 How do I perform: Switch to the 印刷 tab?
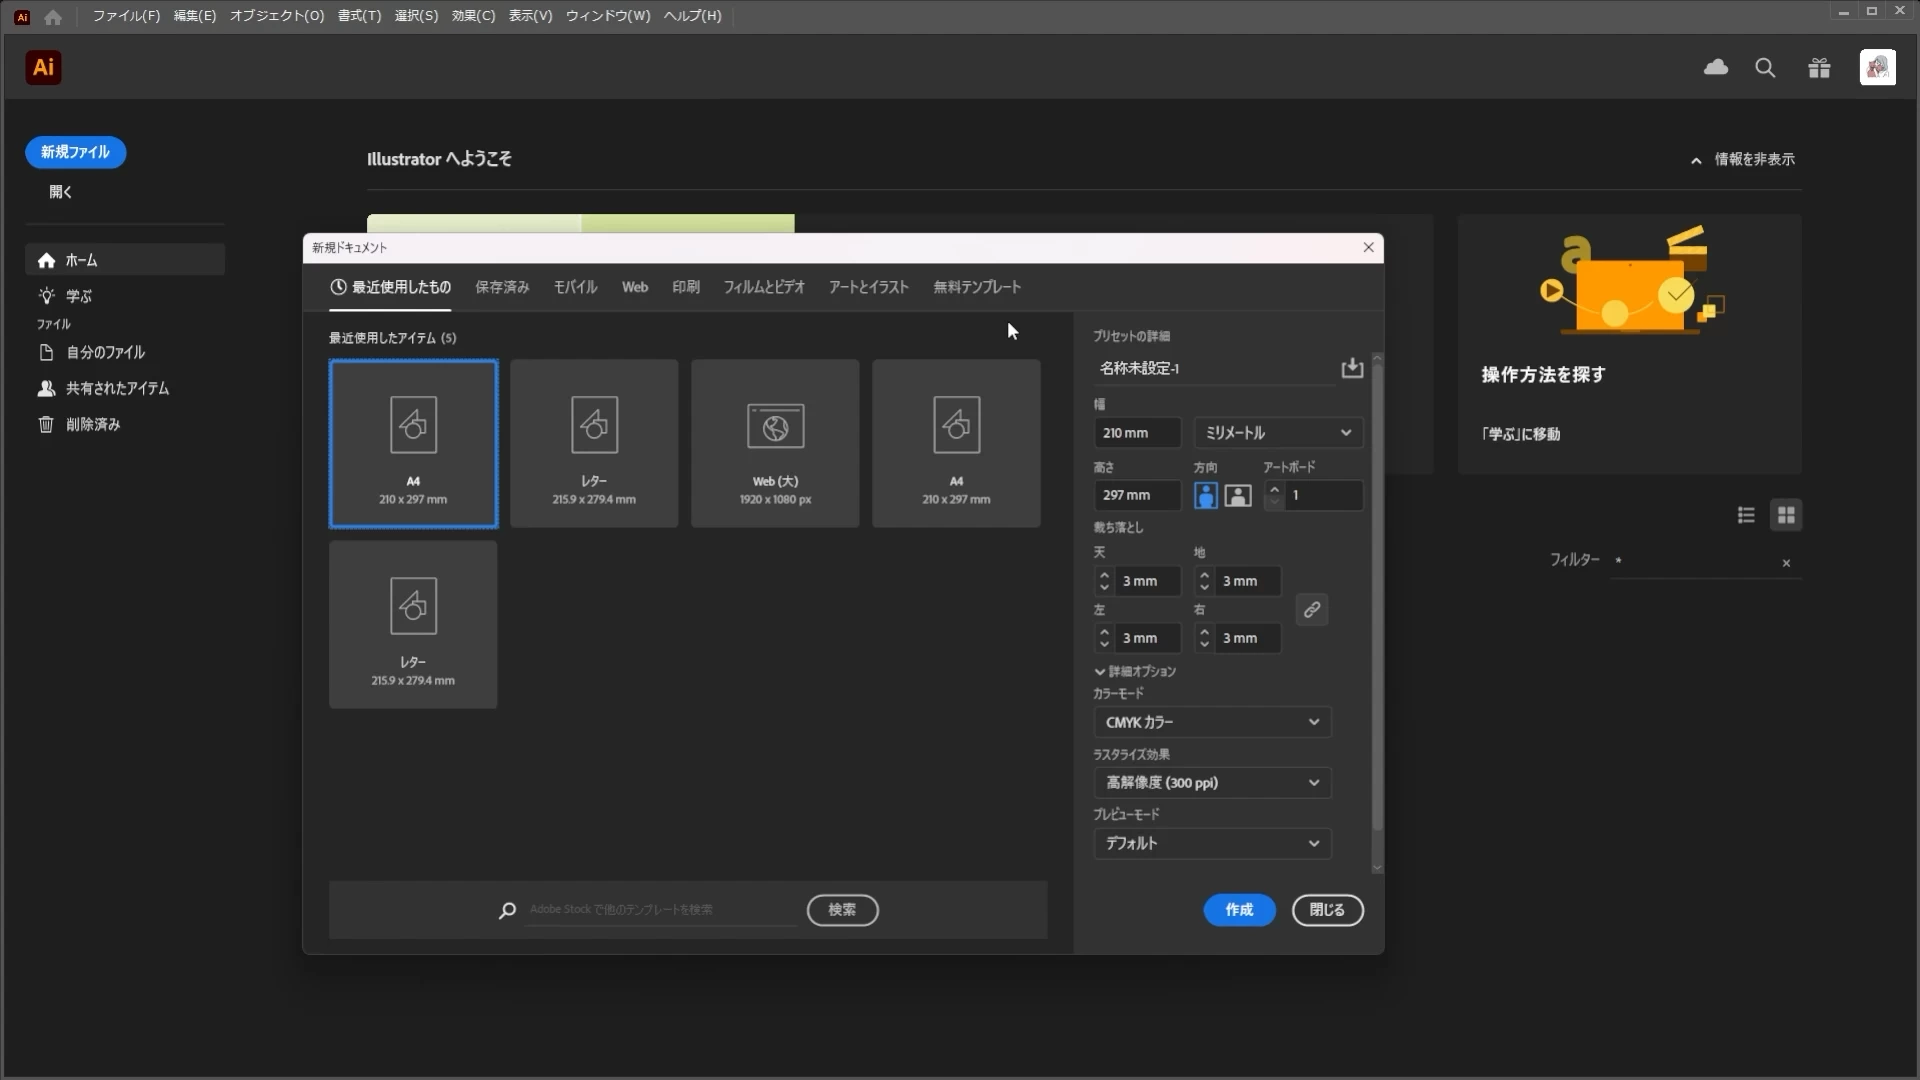tap(686, 287)
